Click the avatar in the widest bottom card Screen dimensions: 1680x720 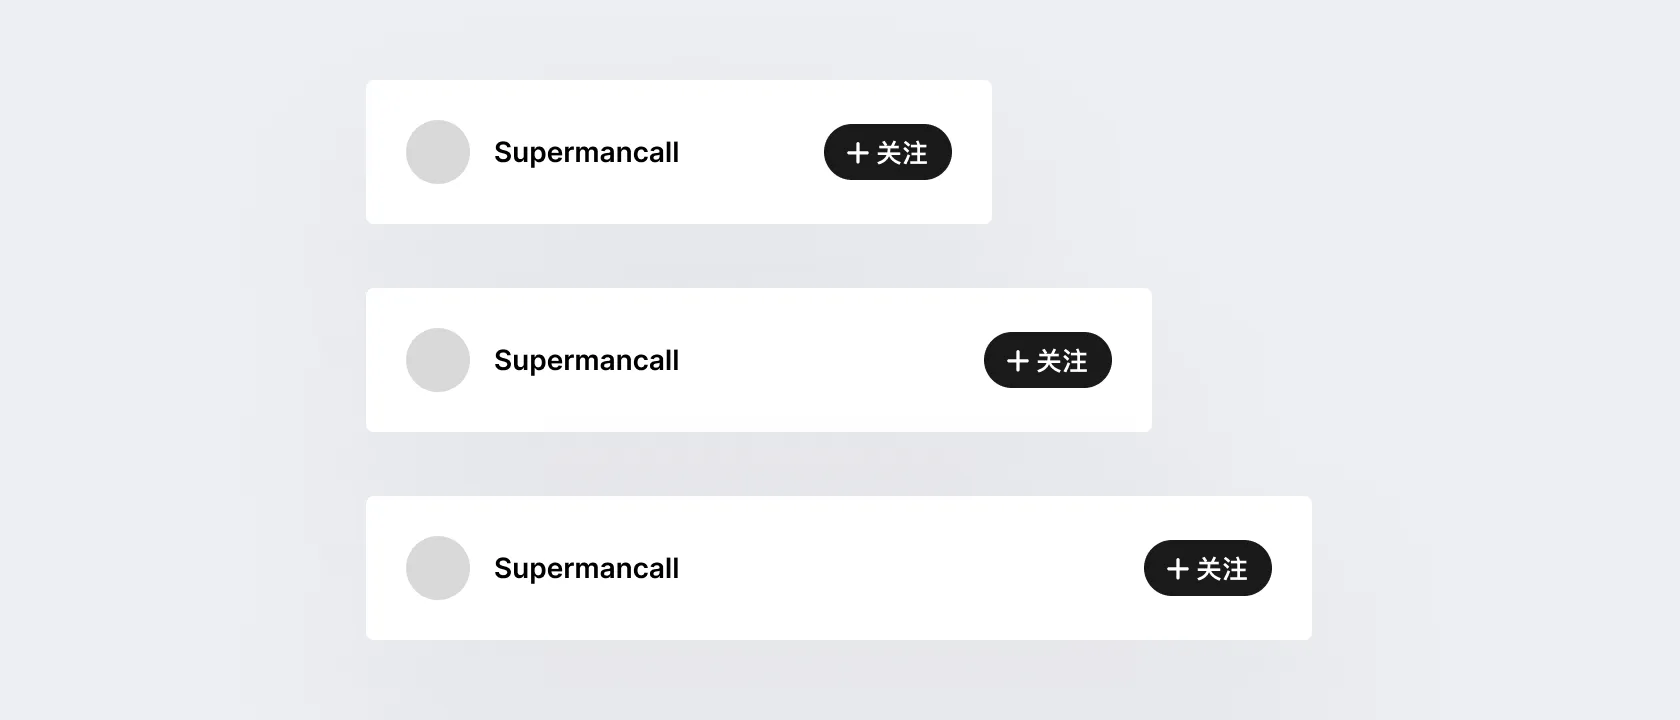438,568
